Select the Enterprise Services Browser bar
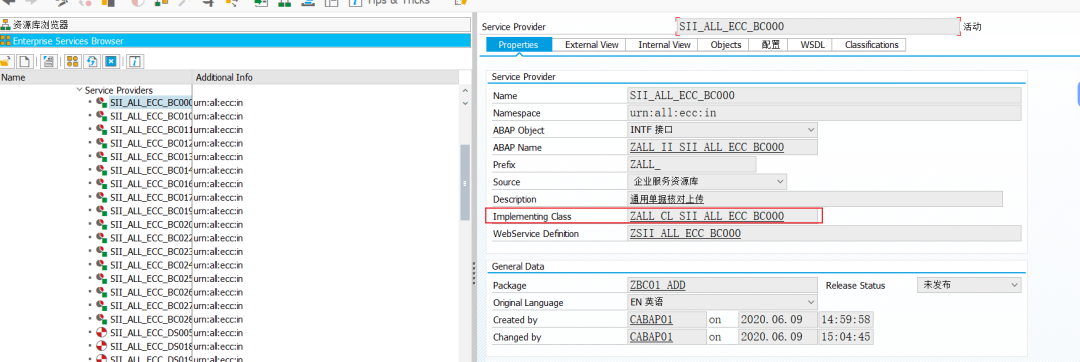 [x=235, y=41]
